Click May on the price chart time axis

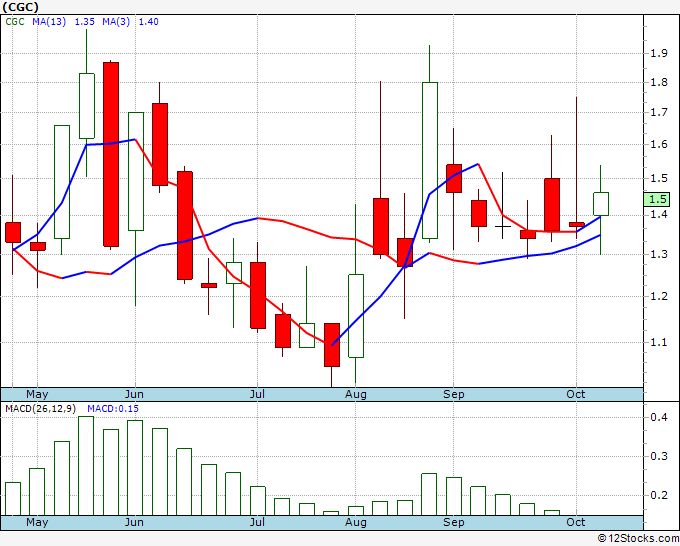pos(37,394)
